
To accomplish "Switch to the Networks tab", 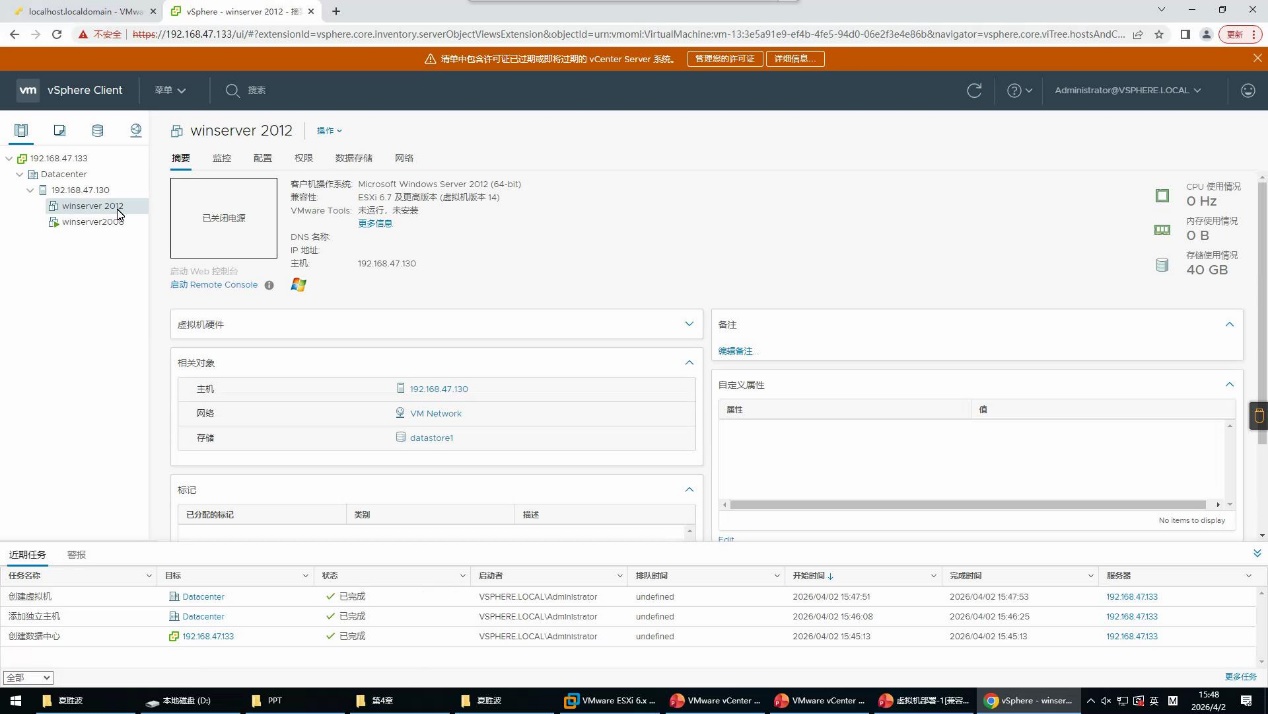I will pyautogui.click(x=404, y=158).
